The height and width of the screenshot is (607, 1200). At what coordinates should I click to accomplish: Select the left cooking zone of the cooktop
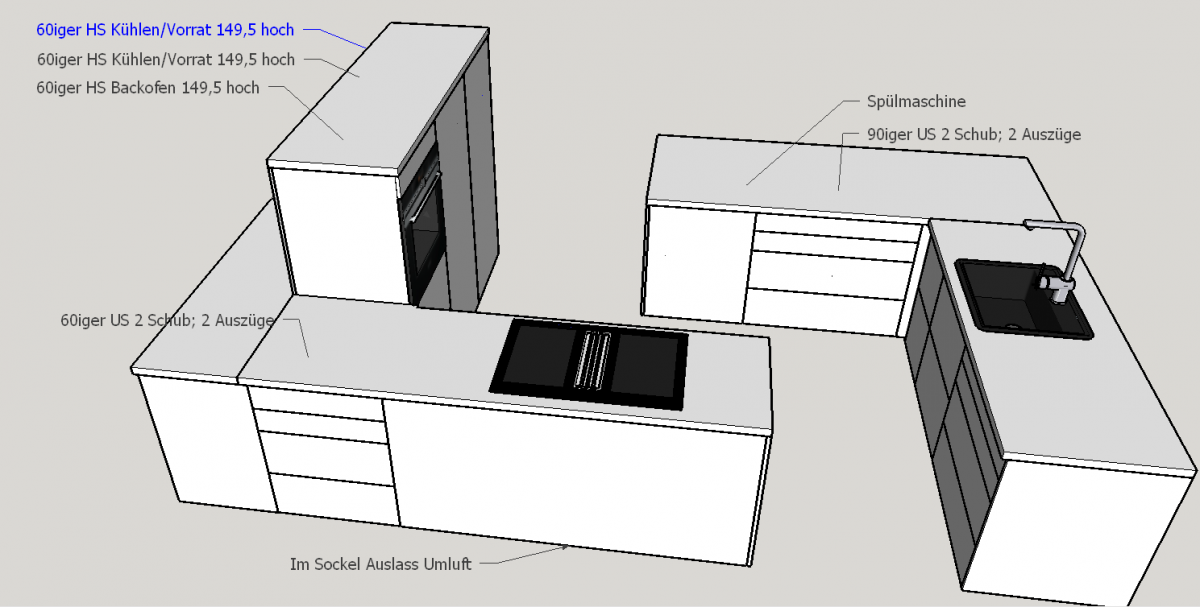532,357
